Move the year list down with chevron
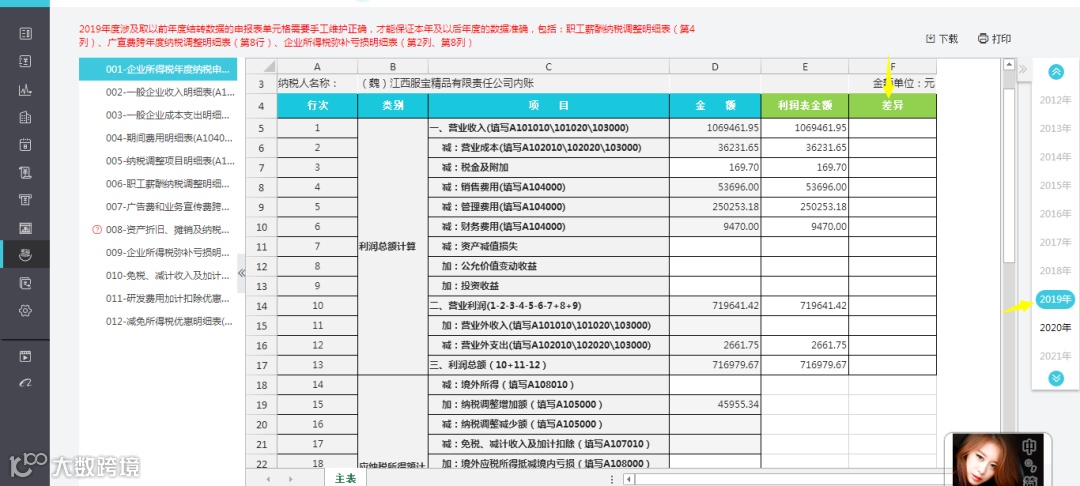 pos(1056,378)
